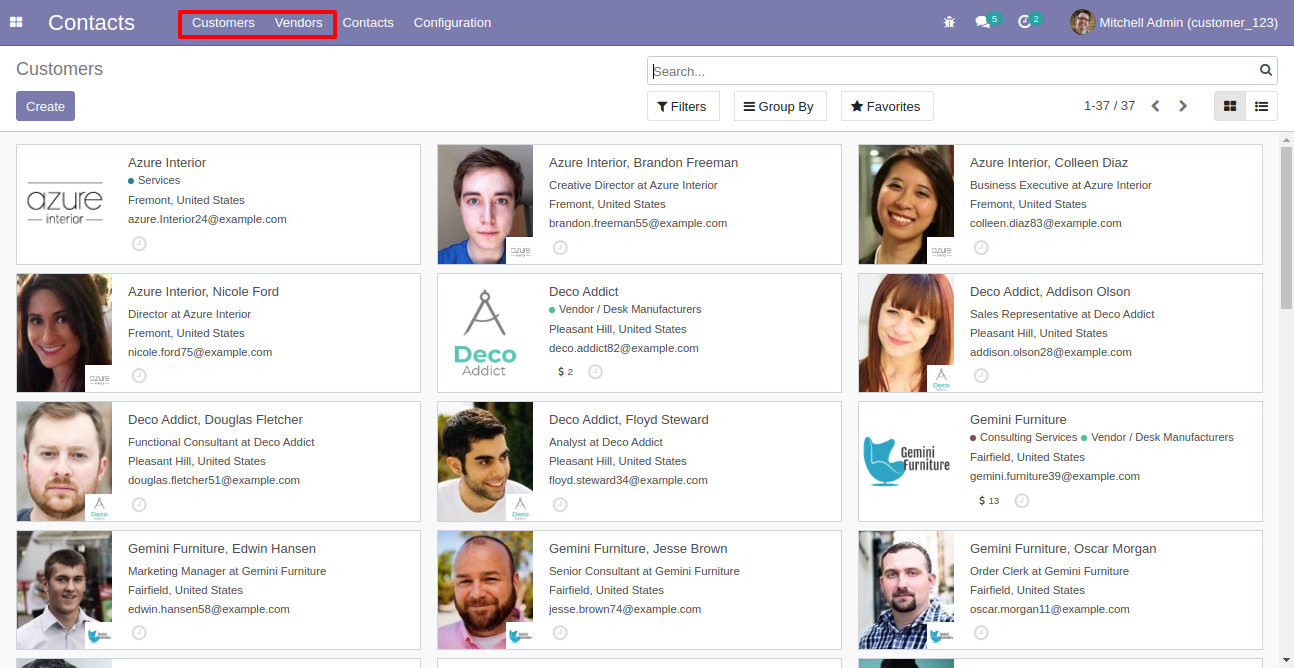Open Deco Addict company card
The height and width of the screenshot is (668, 1294).
[x=639, y=333]
